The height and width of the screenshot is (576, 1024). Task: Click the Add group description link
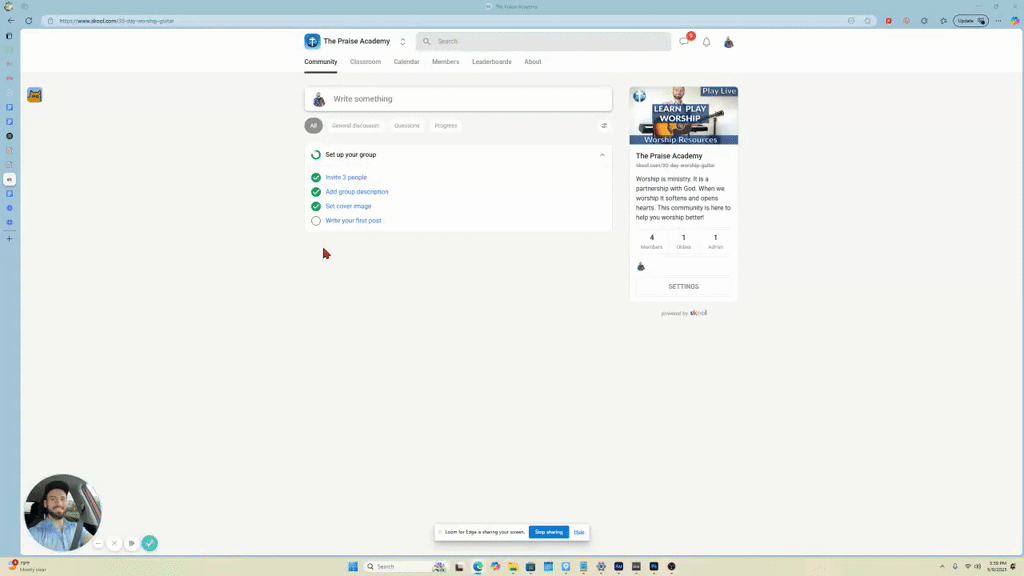coord(357,192)
